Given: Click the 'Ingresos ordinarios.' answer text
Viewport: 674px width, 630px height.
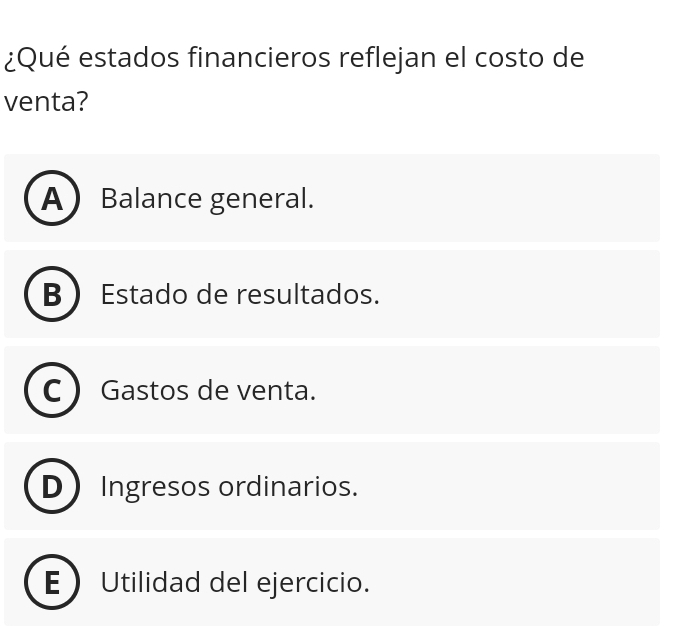Looking at the screenshot, I should (229, 487).
